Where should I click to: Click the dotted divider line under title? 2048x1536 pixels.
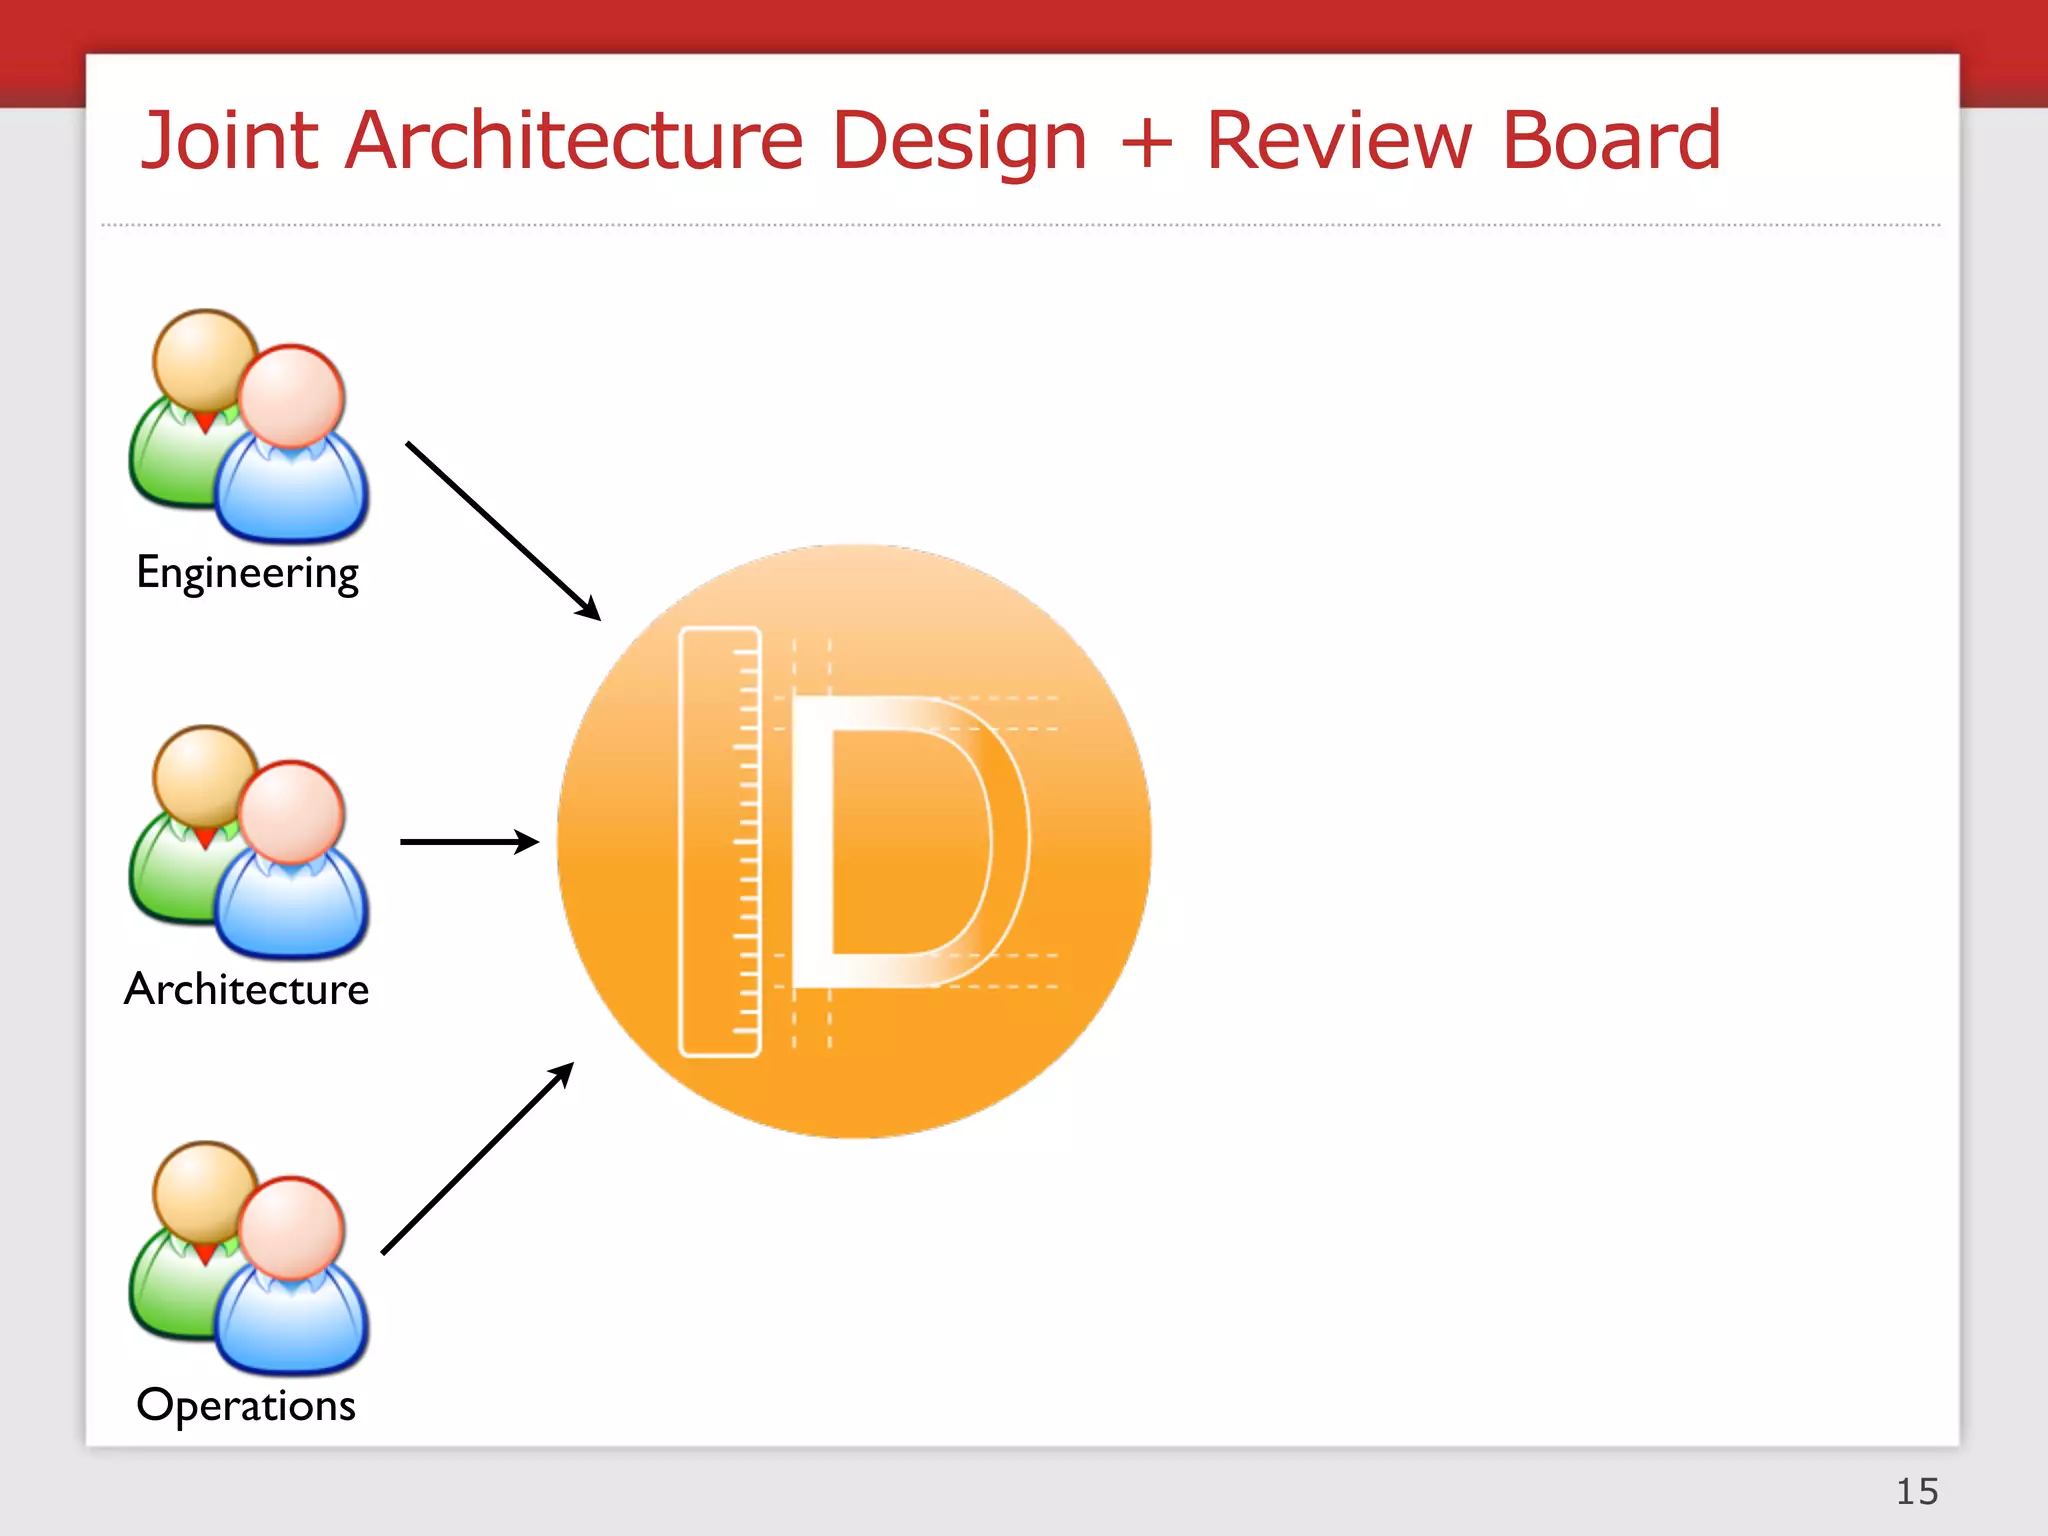click(x=1020, y=226)
